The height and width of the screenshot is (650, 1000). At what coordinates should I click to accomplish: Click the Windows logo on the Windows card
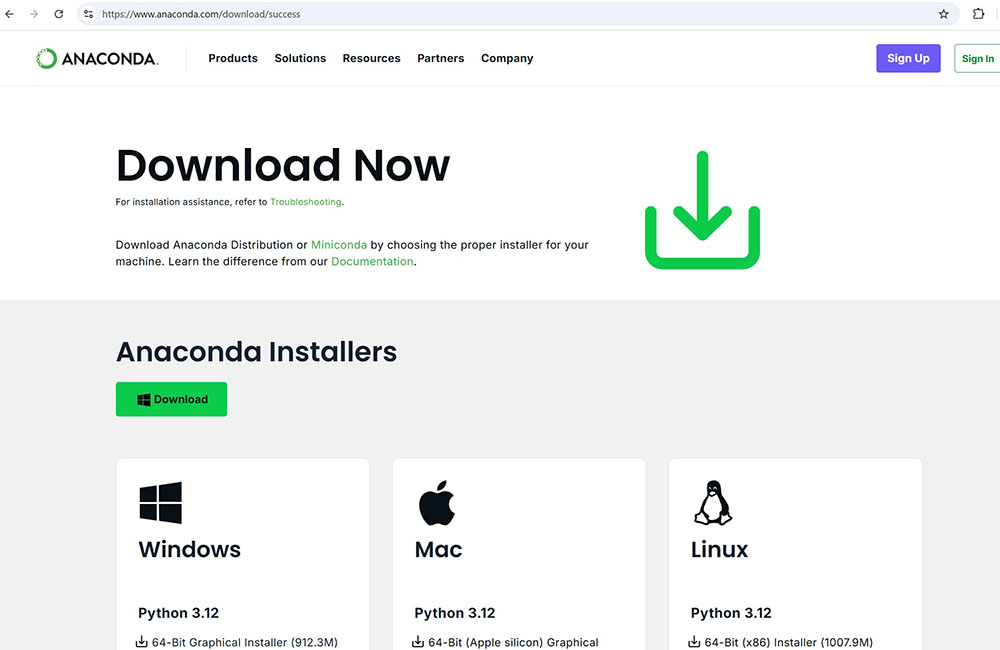pyautogui.click(x=161, y=503)
